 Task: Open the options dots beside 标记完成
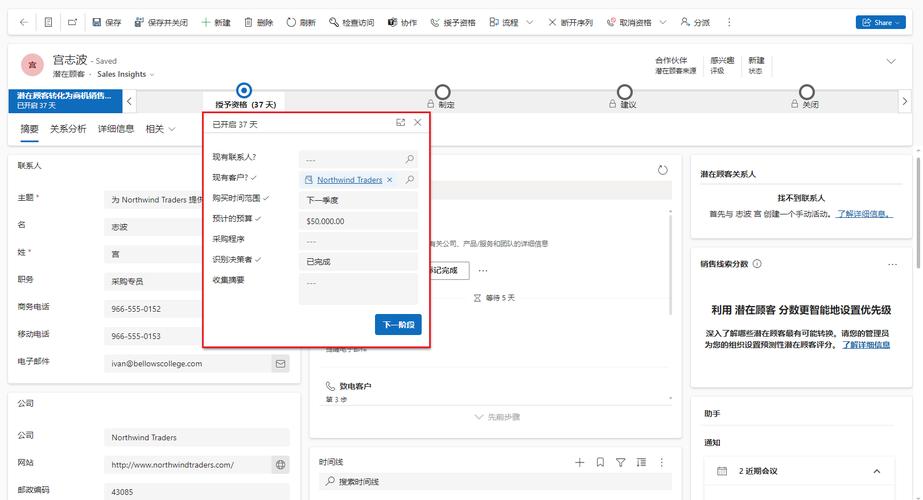pos(483,270)
